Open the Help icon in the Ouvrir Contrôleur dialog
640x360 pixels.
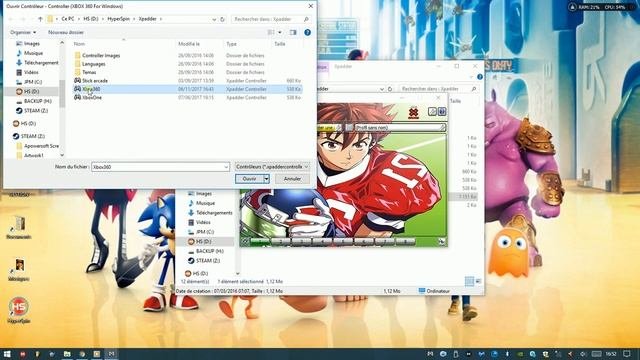[307, 32]
